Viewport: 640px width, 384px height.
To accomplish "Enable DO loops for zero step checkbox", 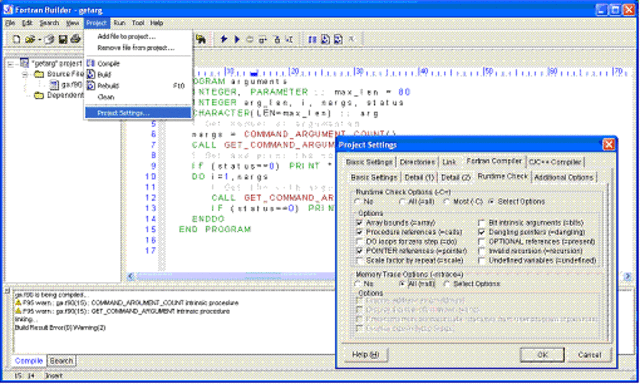I will click(x=359, y=242).
